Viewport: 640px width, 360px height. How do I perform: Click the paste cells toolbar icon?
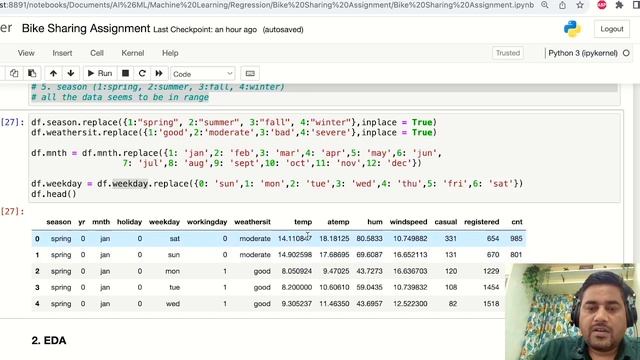pos(32,73)
